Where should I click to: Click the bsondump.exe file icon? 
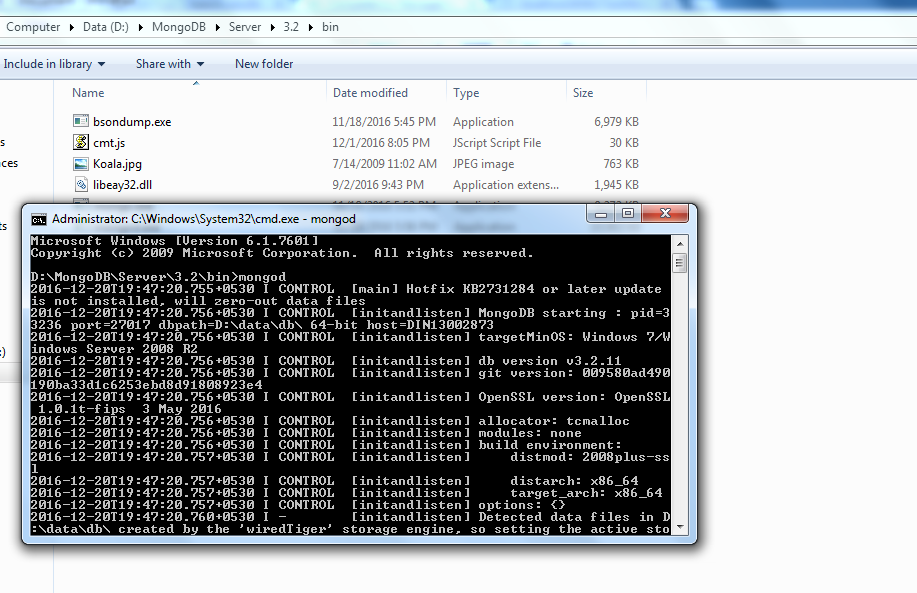coord(82,121)
